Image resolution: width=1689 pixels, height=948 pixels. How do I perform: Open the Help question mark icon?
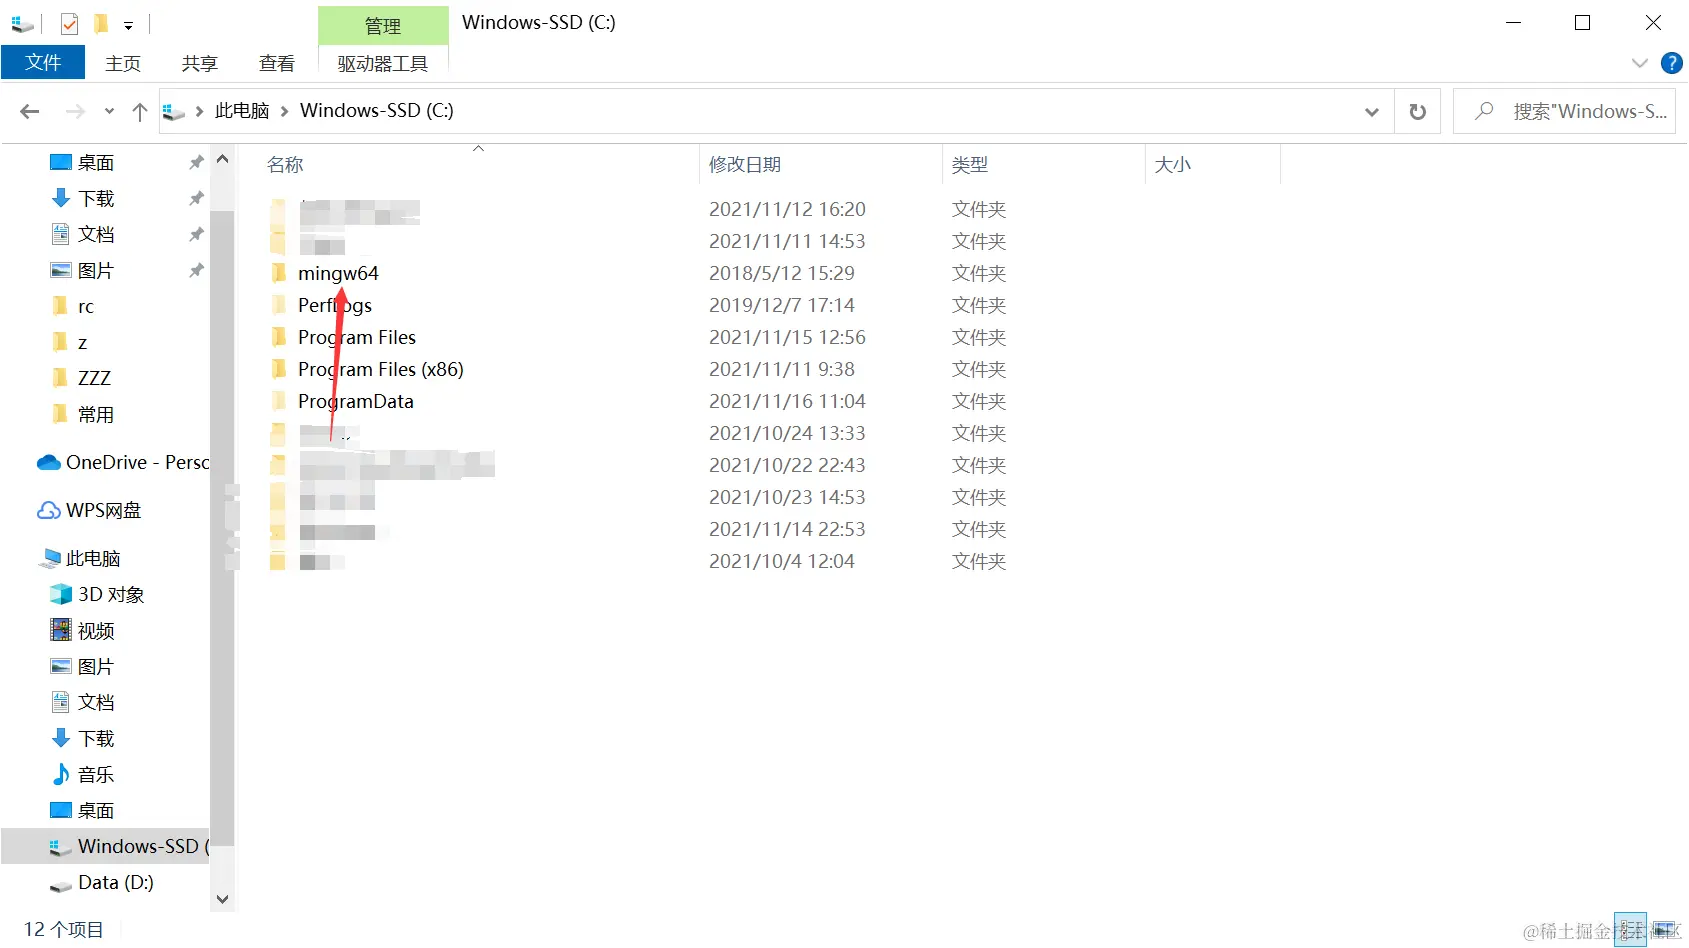click(1671, 63)
